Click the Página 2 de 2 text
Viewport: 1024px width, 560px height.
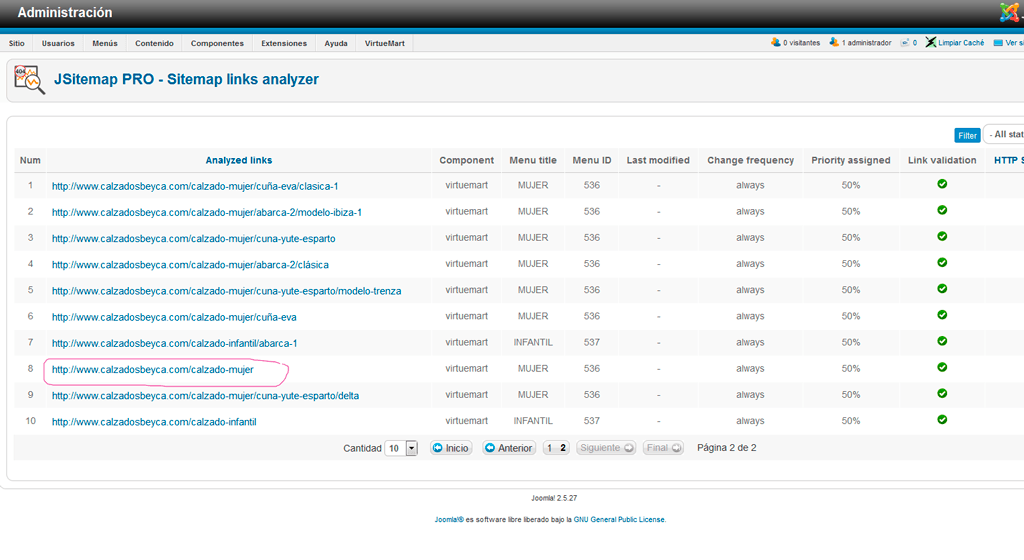tap(726, 448)
